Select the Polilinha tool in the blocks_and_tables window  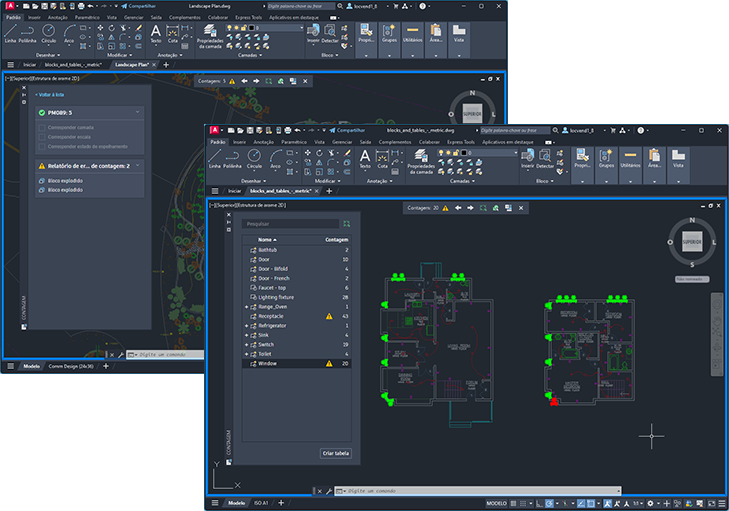coord(232,159)
